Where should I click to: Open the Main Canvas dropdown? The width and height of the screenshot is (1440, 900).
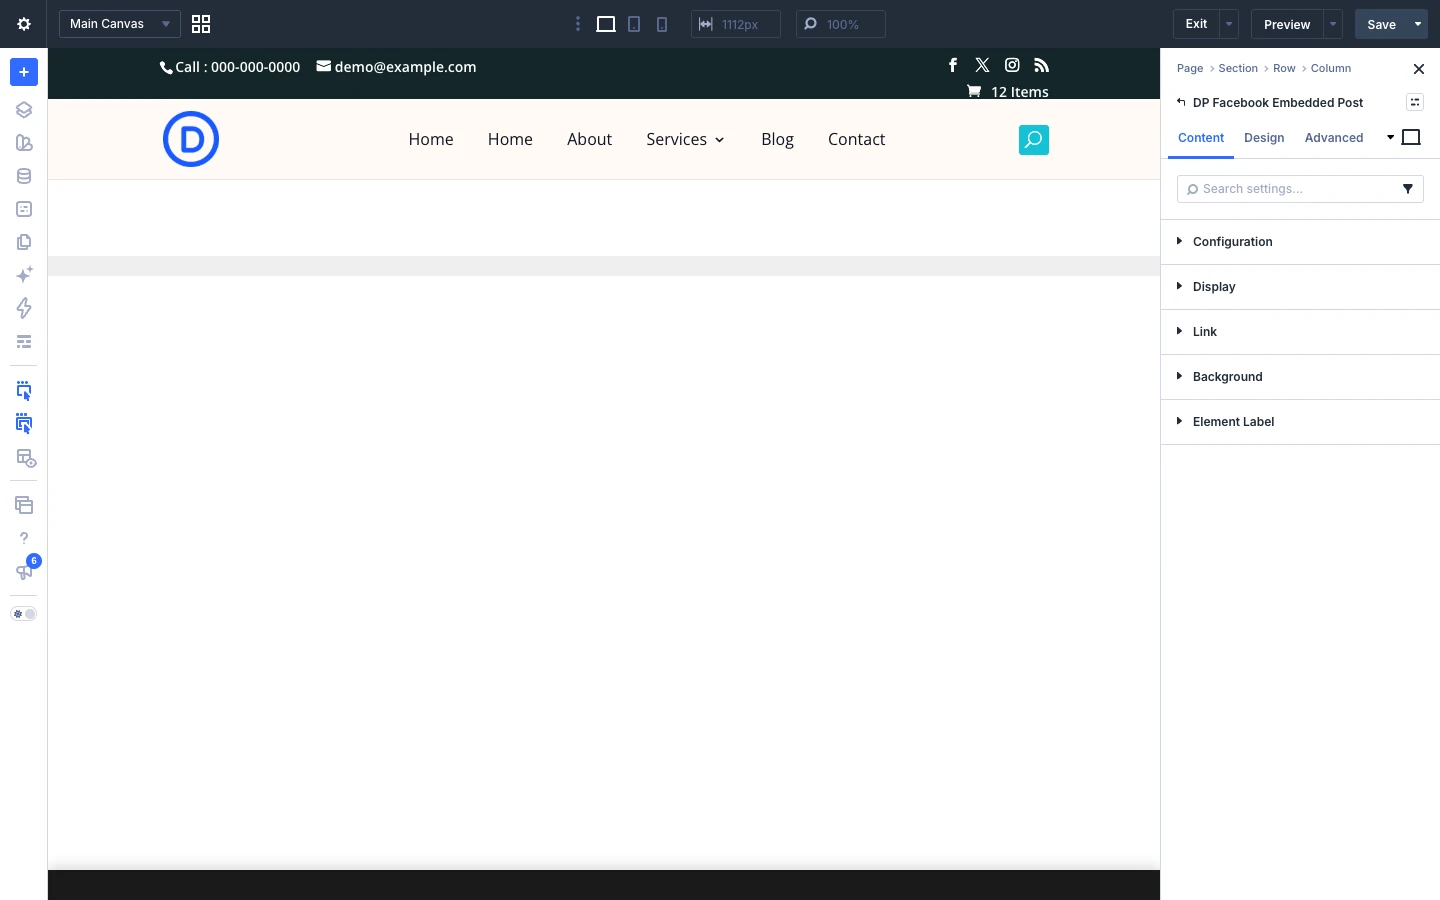point(119,24)
